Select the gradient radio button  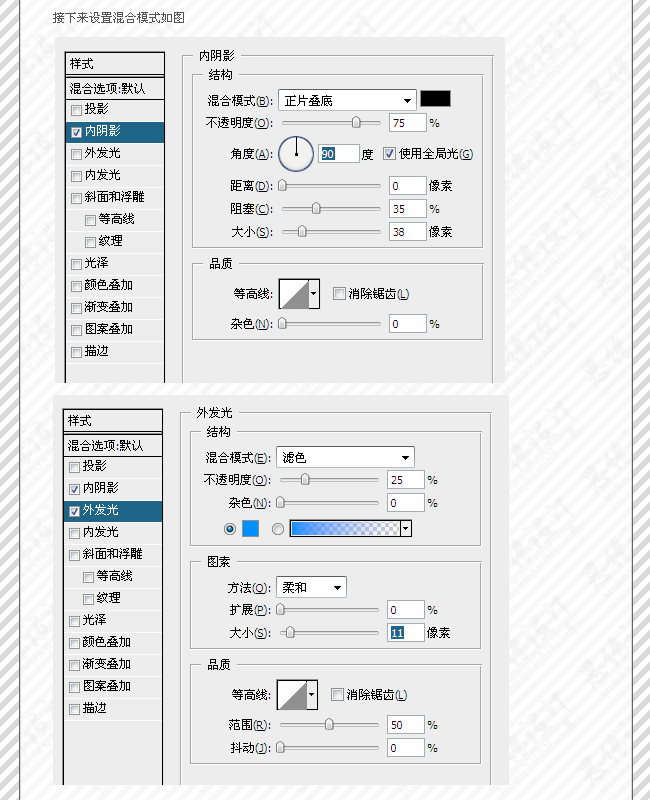click(278, 529)
